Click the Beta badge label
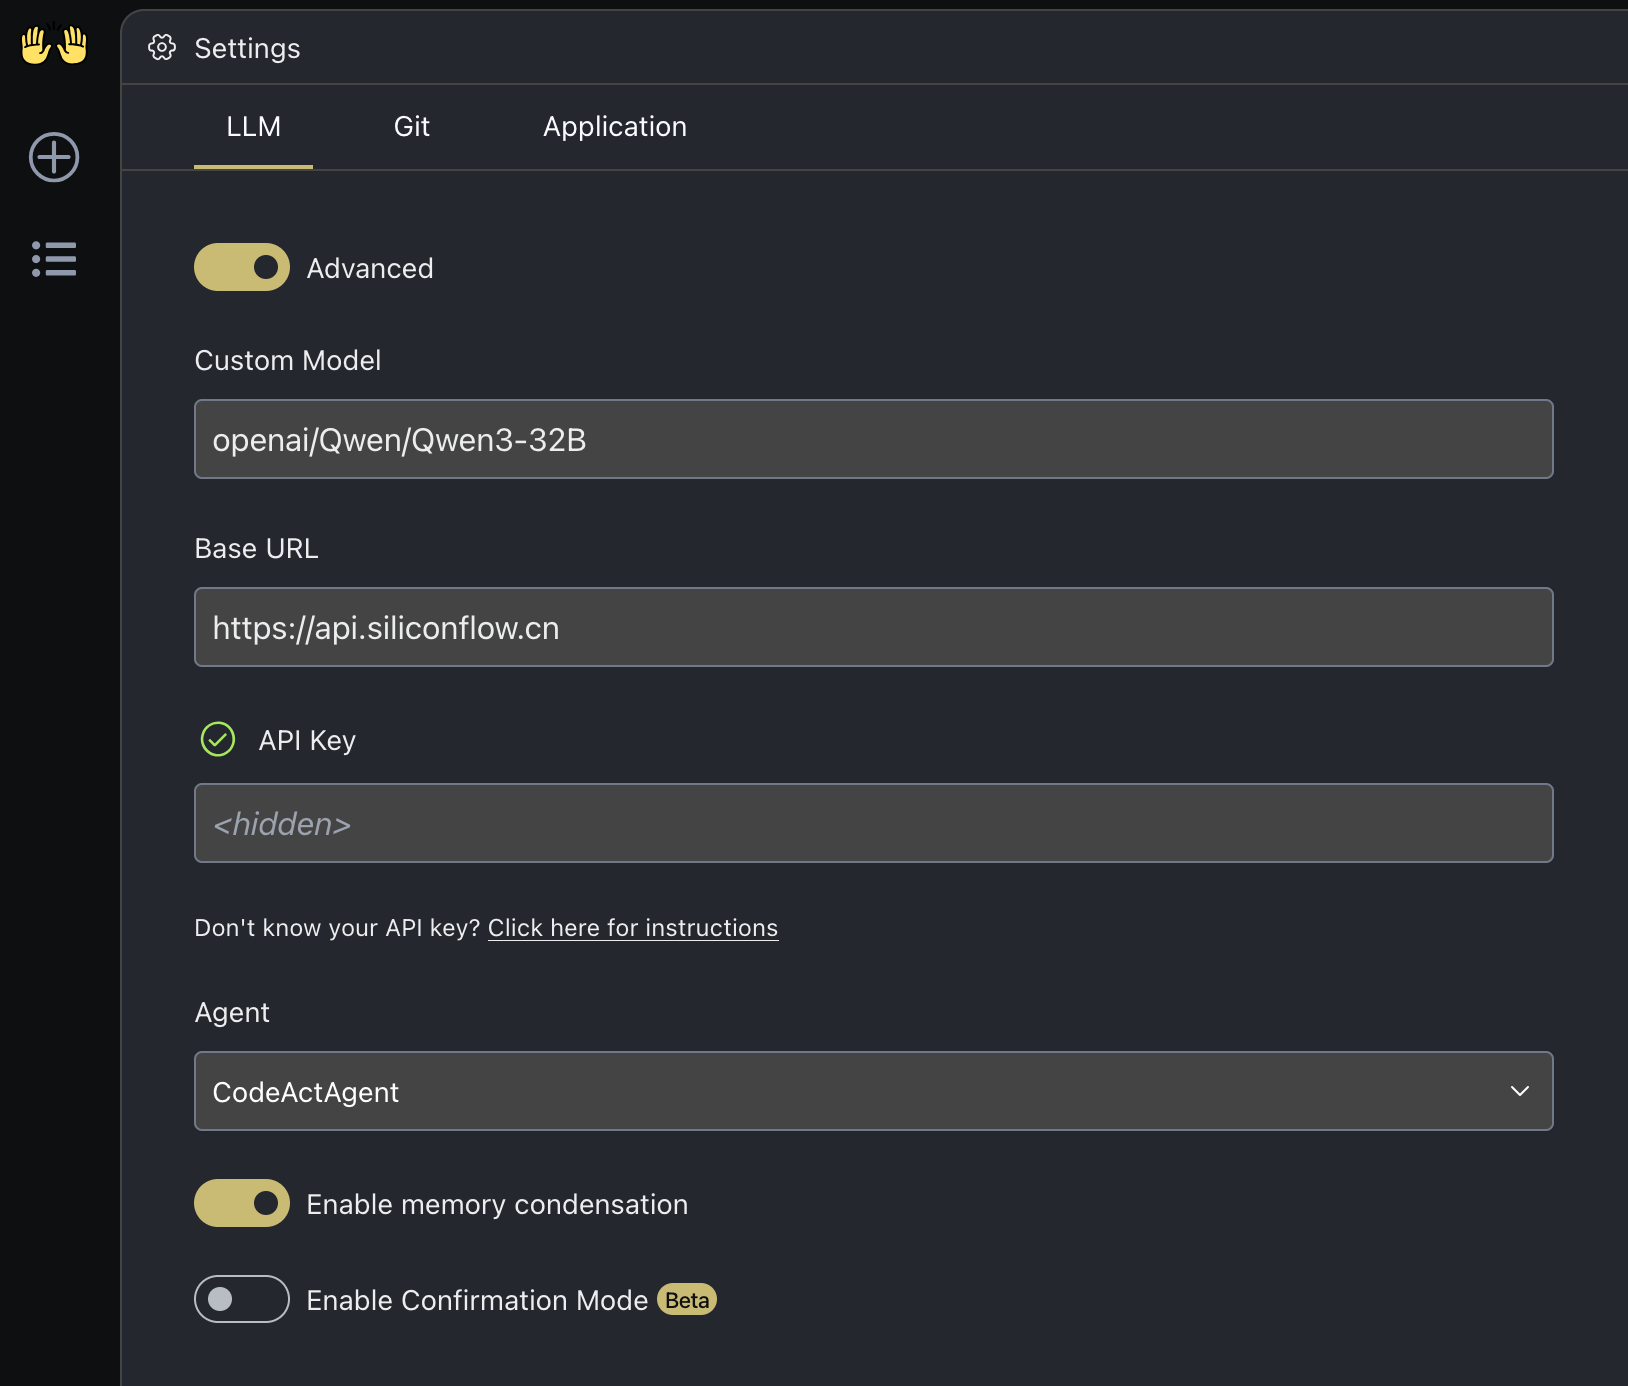 pos(687,1299)
